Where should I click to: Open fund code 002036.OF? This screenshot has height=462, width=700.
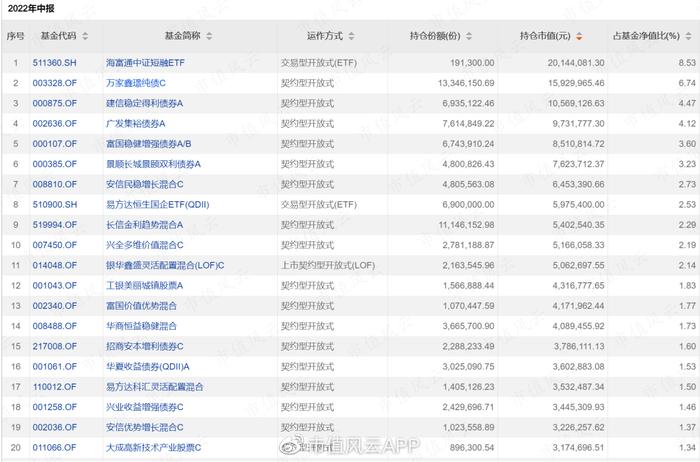point(54,427)
